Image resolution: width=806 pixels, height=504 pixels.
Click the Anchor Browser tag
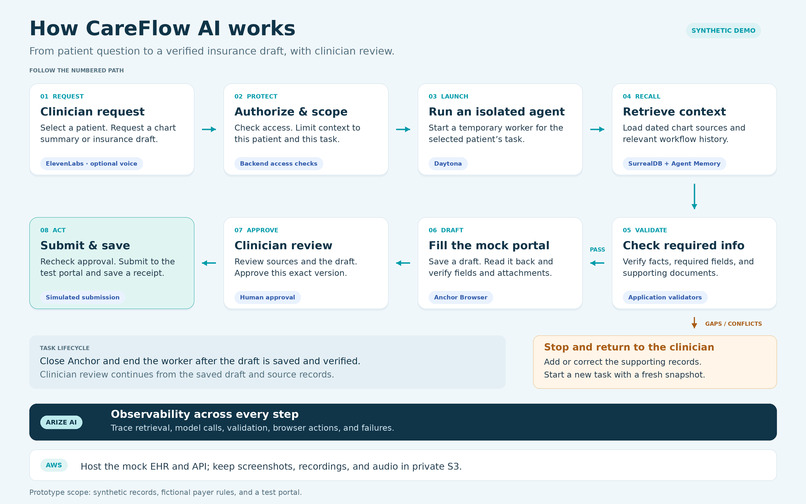[x=461, y=297]
